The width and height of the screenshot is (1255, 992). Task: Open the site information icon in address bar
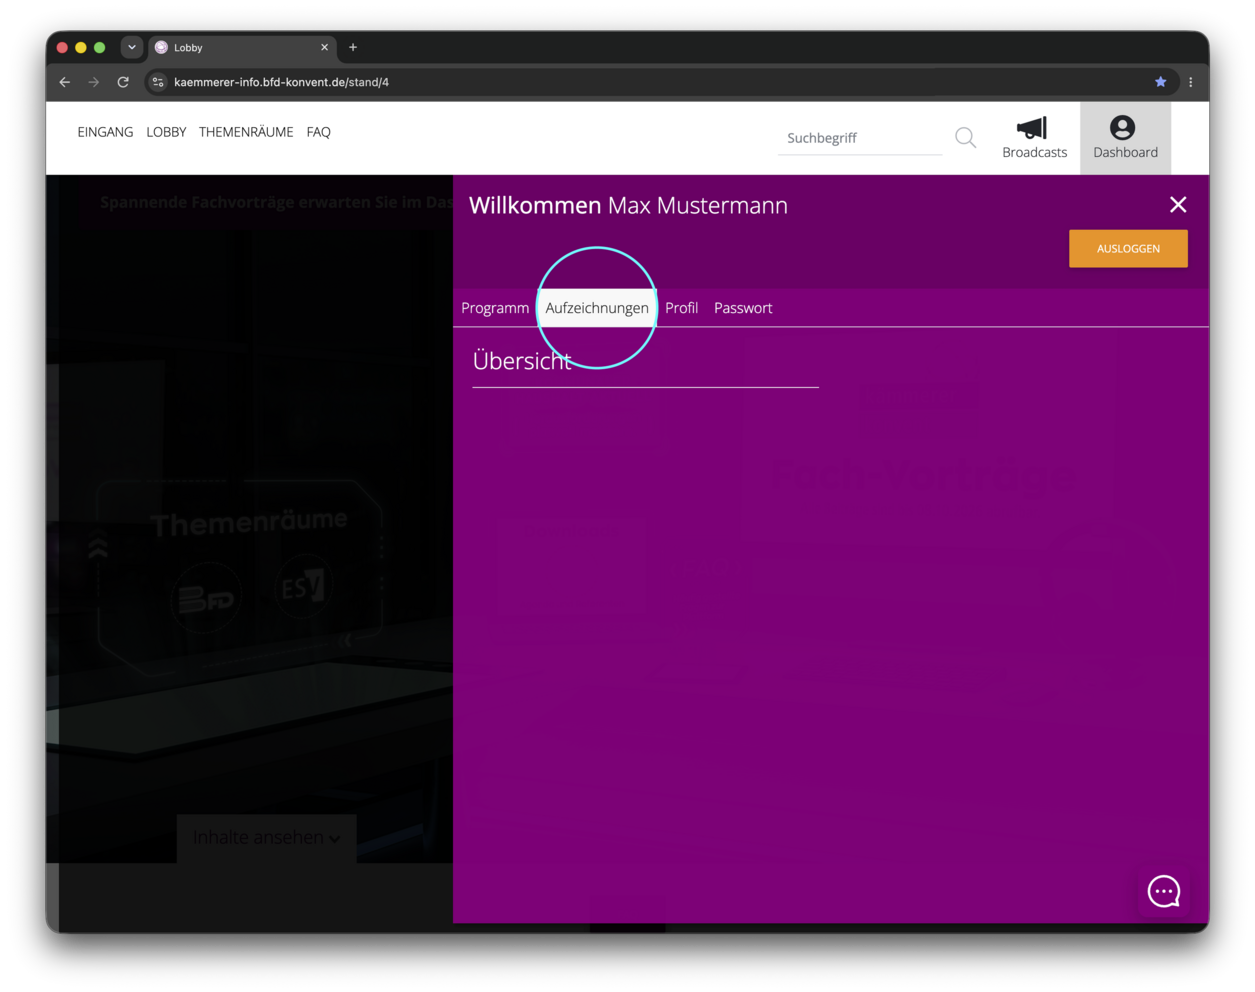coord(158,82)
